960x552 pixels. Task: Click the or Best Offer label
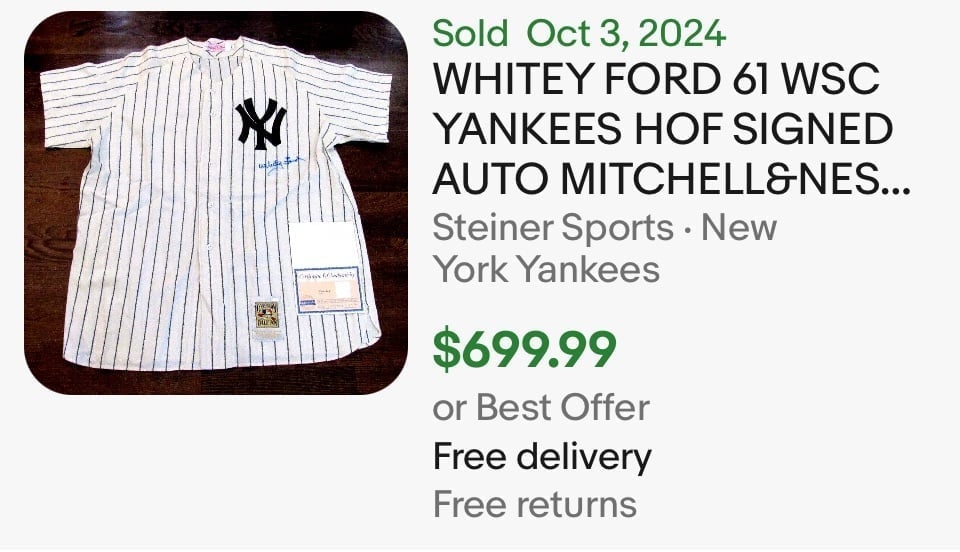click(541, 407)
